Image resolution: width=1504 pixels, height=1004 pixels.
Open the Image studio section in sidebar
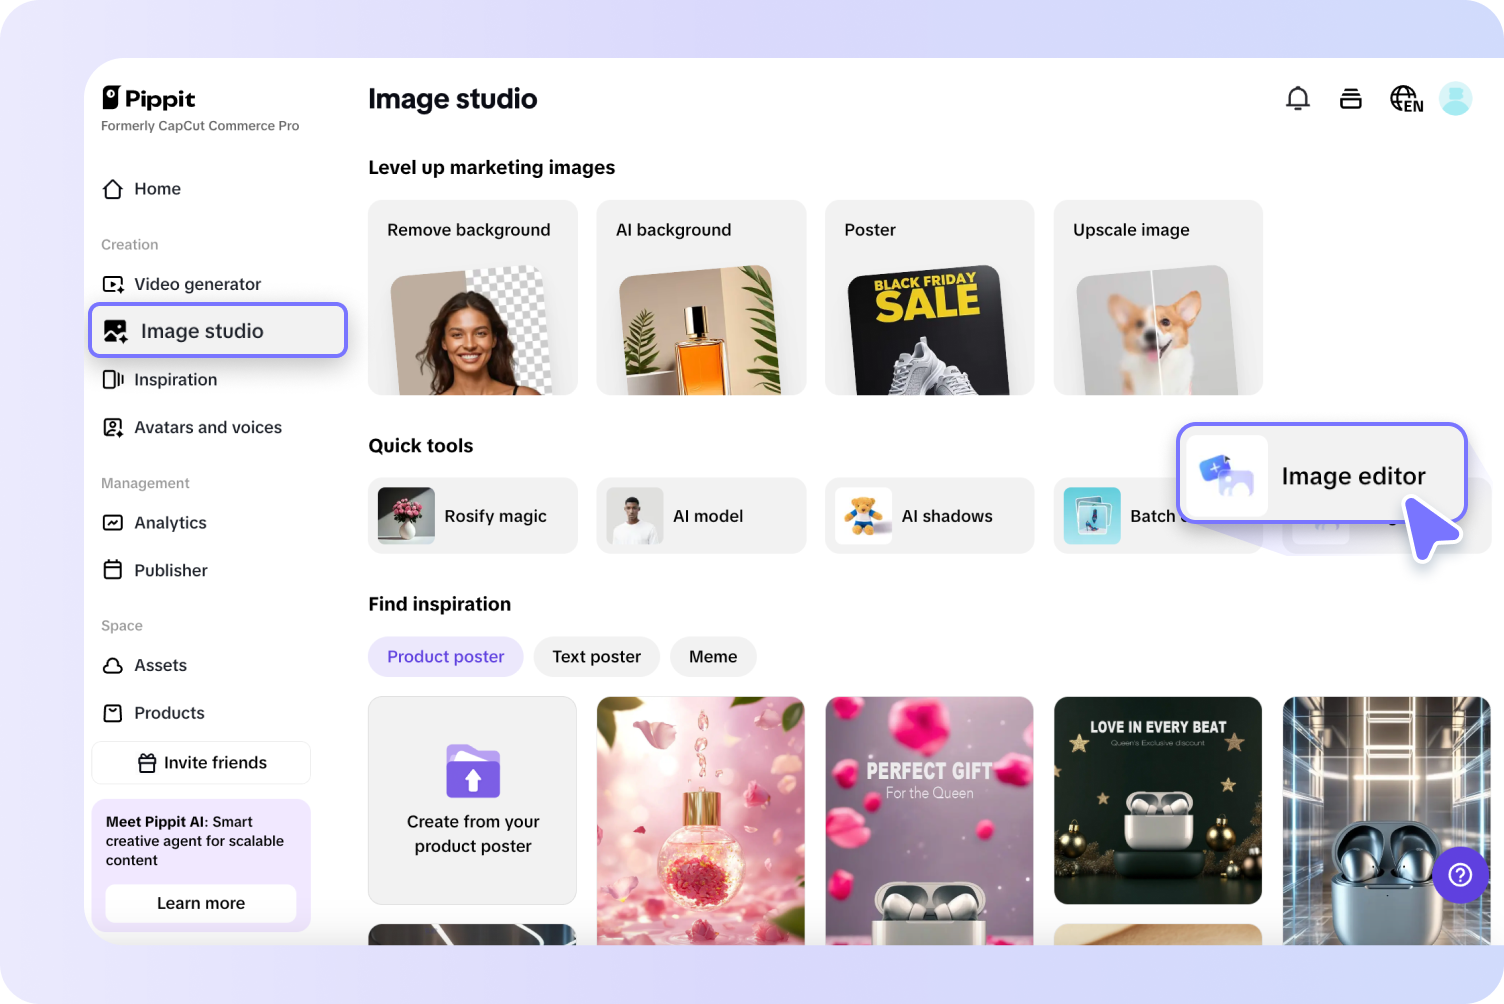click(203, 330)
